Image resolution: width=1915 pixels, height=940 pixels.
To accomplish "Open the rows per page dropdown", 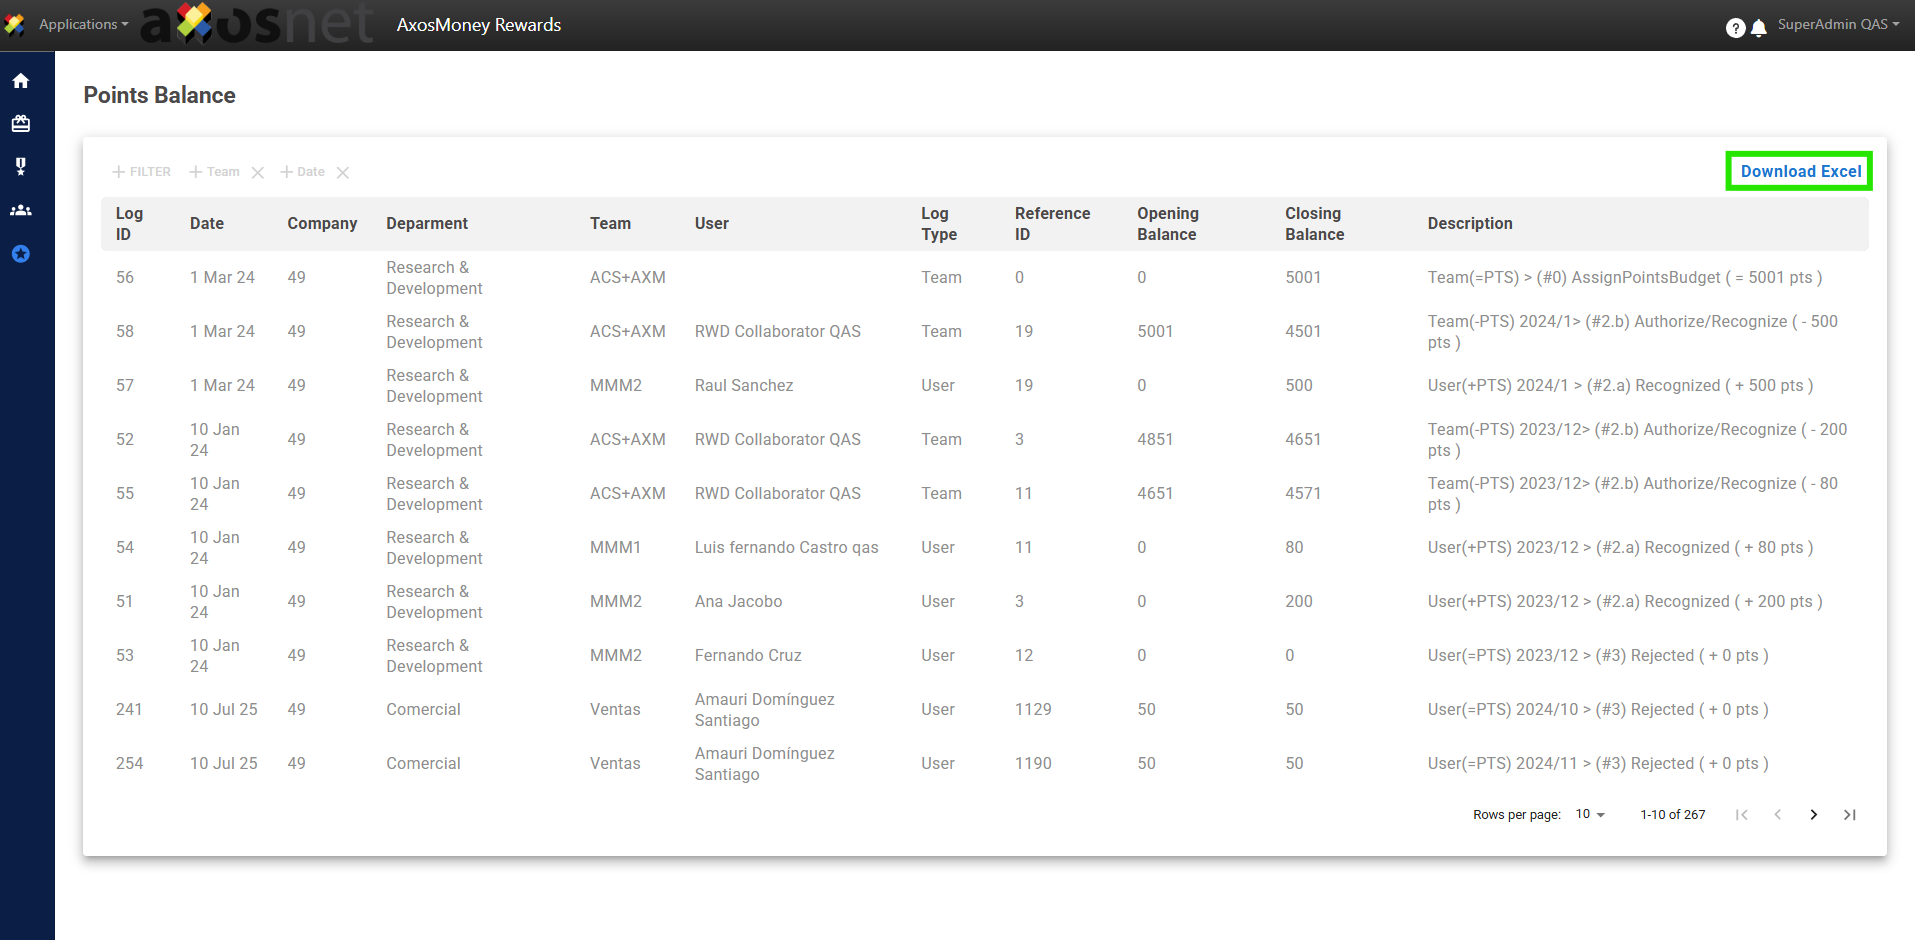I will click(x=1590, y=815).
